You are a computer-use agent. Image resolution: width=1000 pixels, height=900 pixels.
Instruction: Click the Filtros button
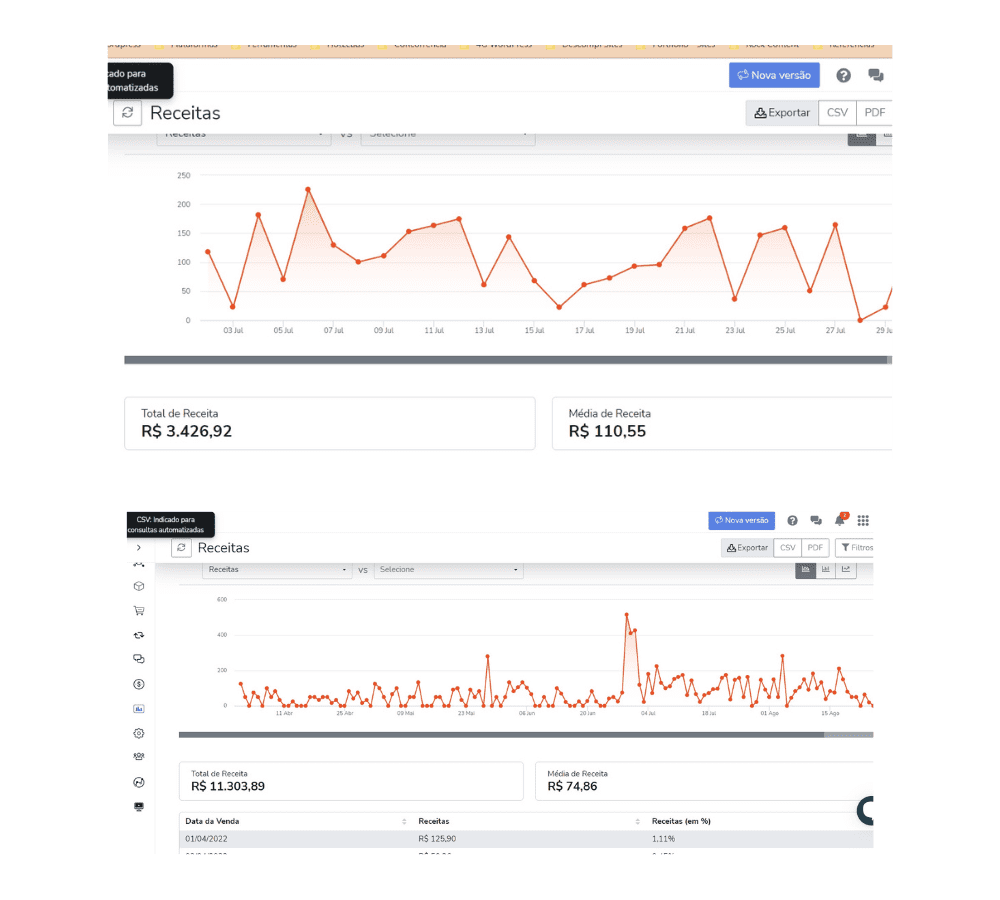point(856,548)
